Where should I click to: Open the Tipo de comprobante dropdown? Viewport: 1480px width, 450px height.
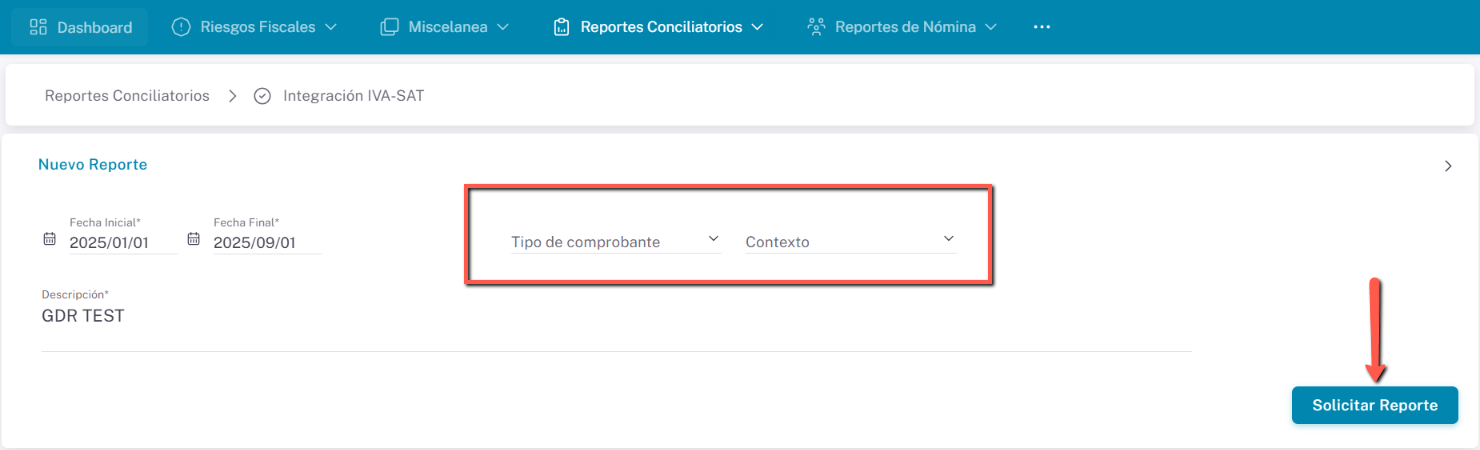coord(615,241)
